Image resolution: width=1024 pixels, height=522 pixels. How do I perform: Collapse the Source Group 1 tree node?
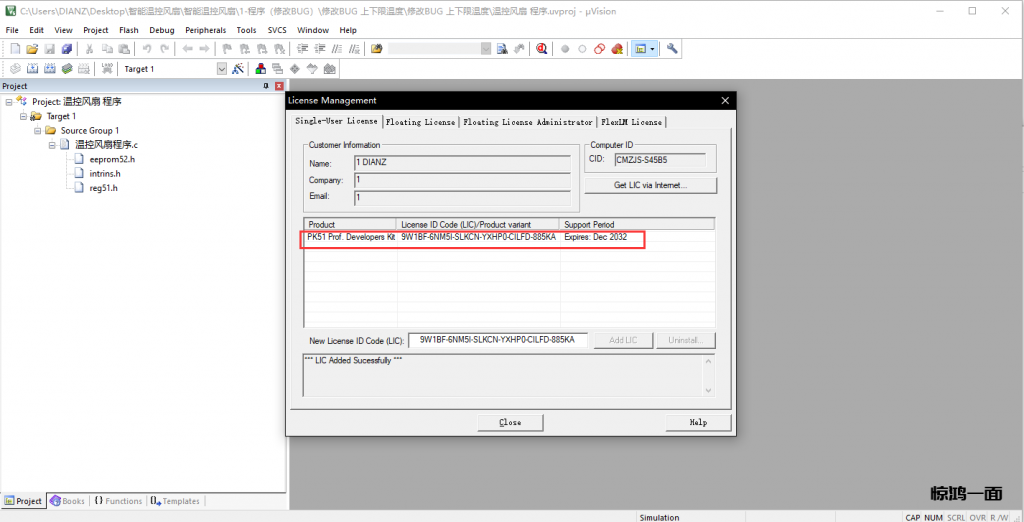point(38,131)
